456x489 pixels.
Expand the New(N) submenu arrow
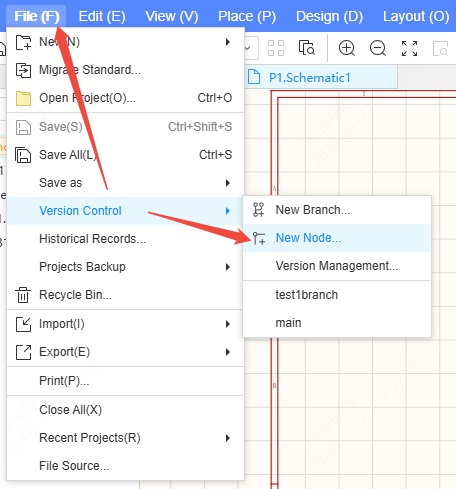coord(228,42)
